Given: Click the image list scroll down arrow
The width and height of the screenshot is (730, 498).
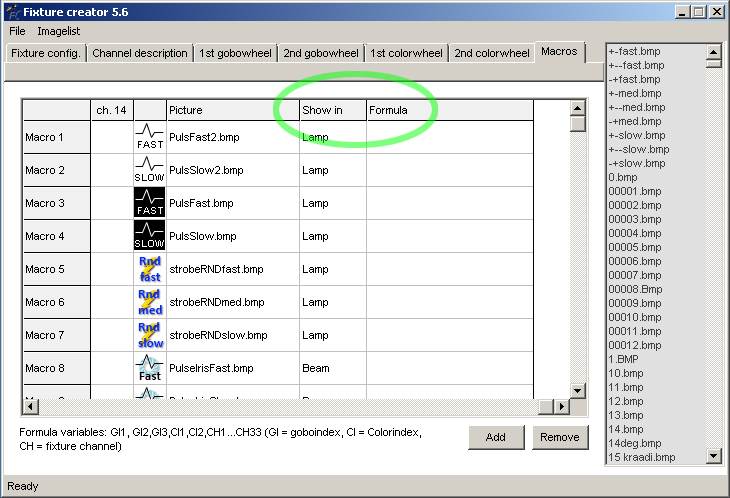Looking at the screenshot, I should pyautogui.click(x=713, y=456).
